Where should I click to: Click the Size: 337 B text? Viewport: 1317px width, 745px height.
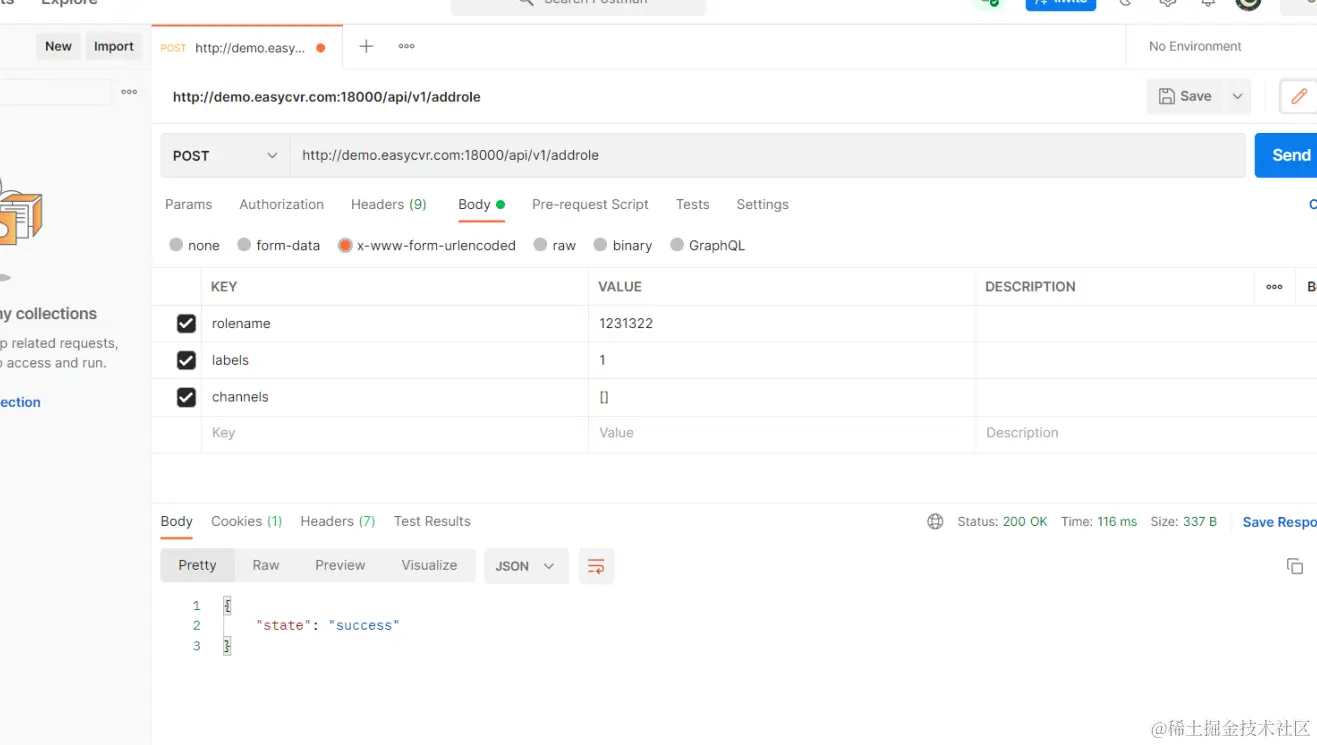coord(1183,522)
